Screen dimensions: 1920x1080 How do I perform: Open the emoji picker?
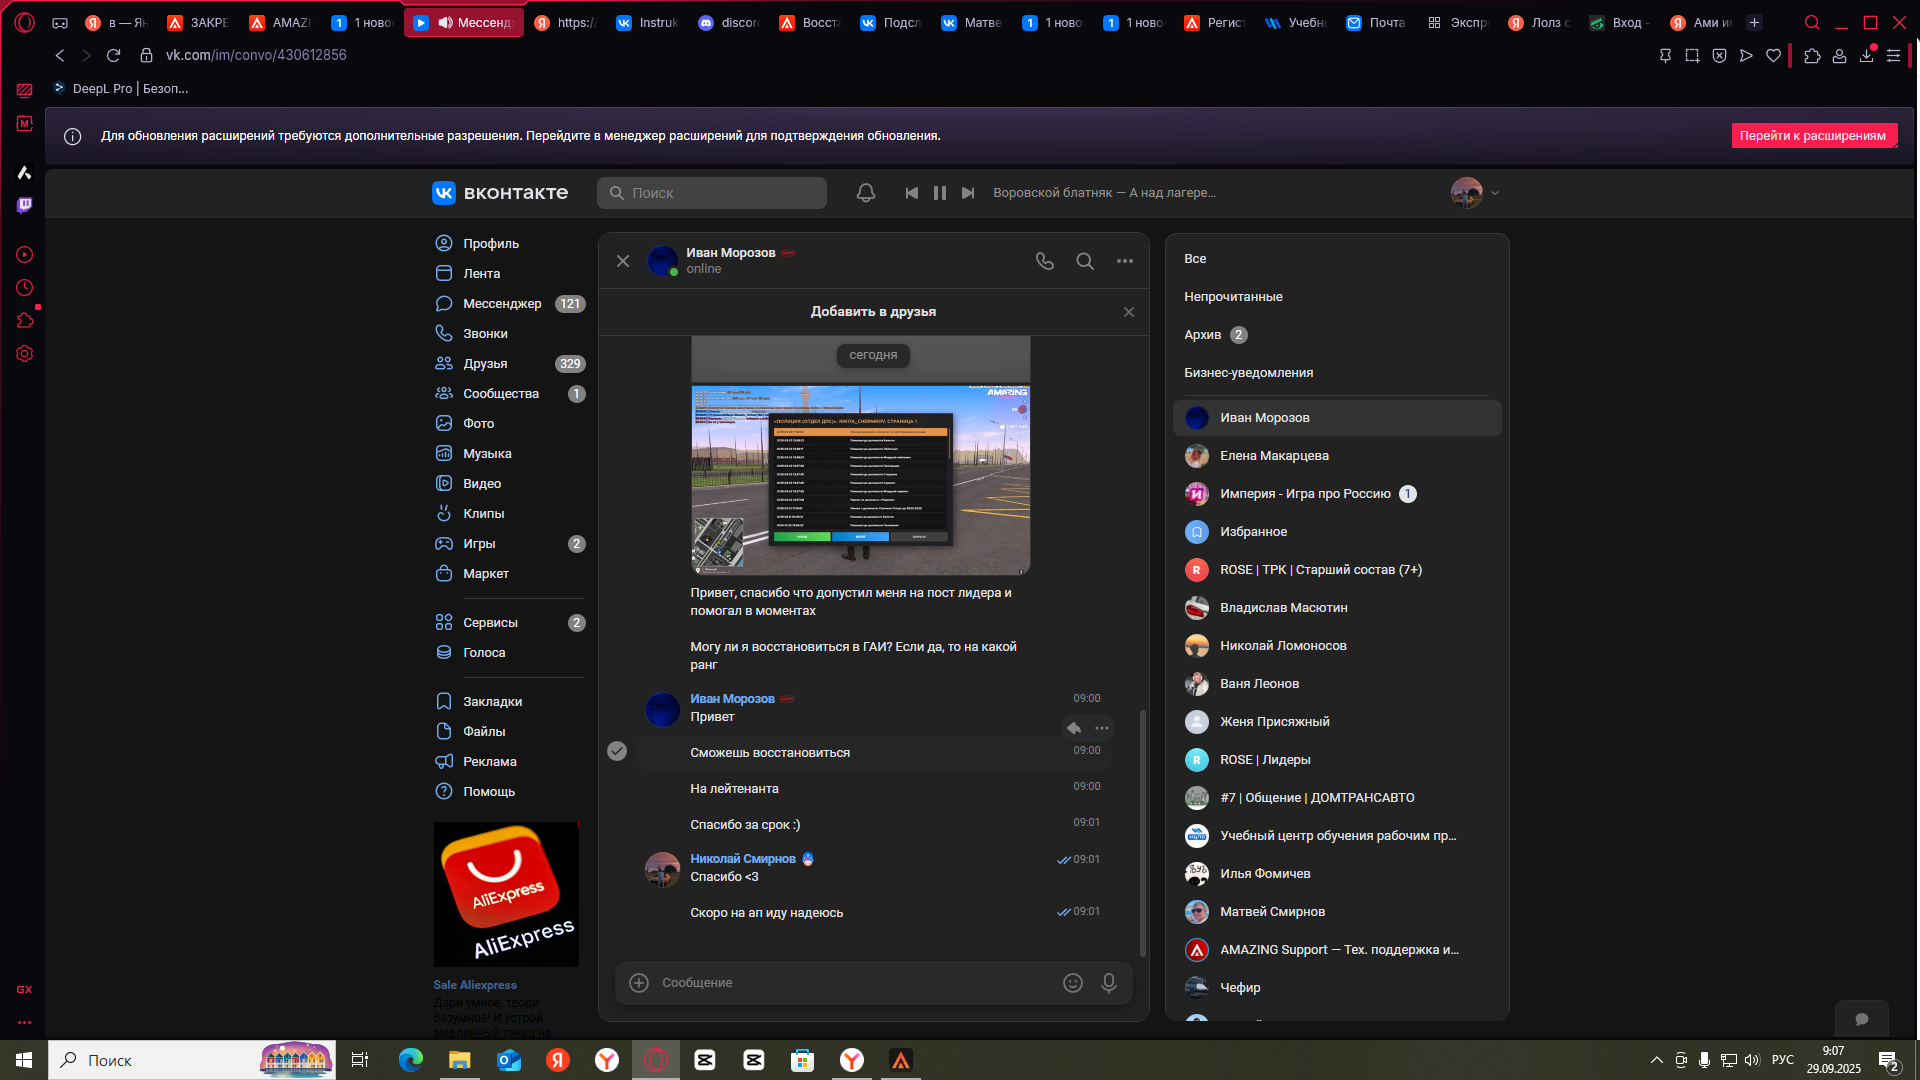point(1073,983)
